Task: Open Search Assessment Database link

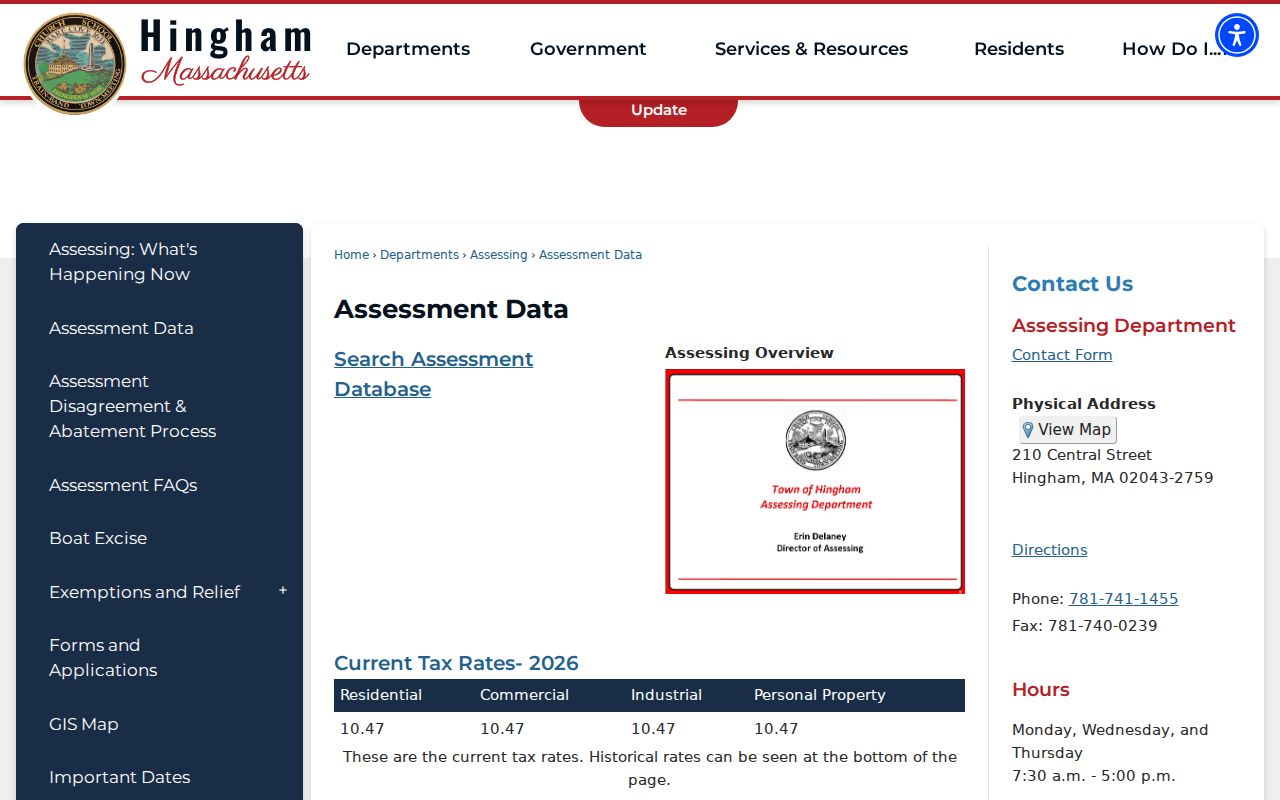Action: (433, 374)
